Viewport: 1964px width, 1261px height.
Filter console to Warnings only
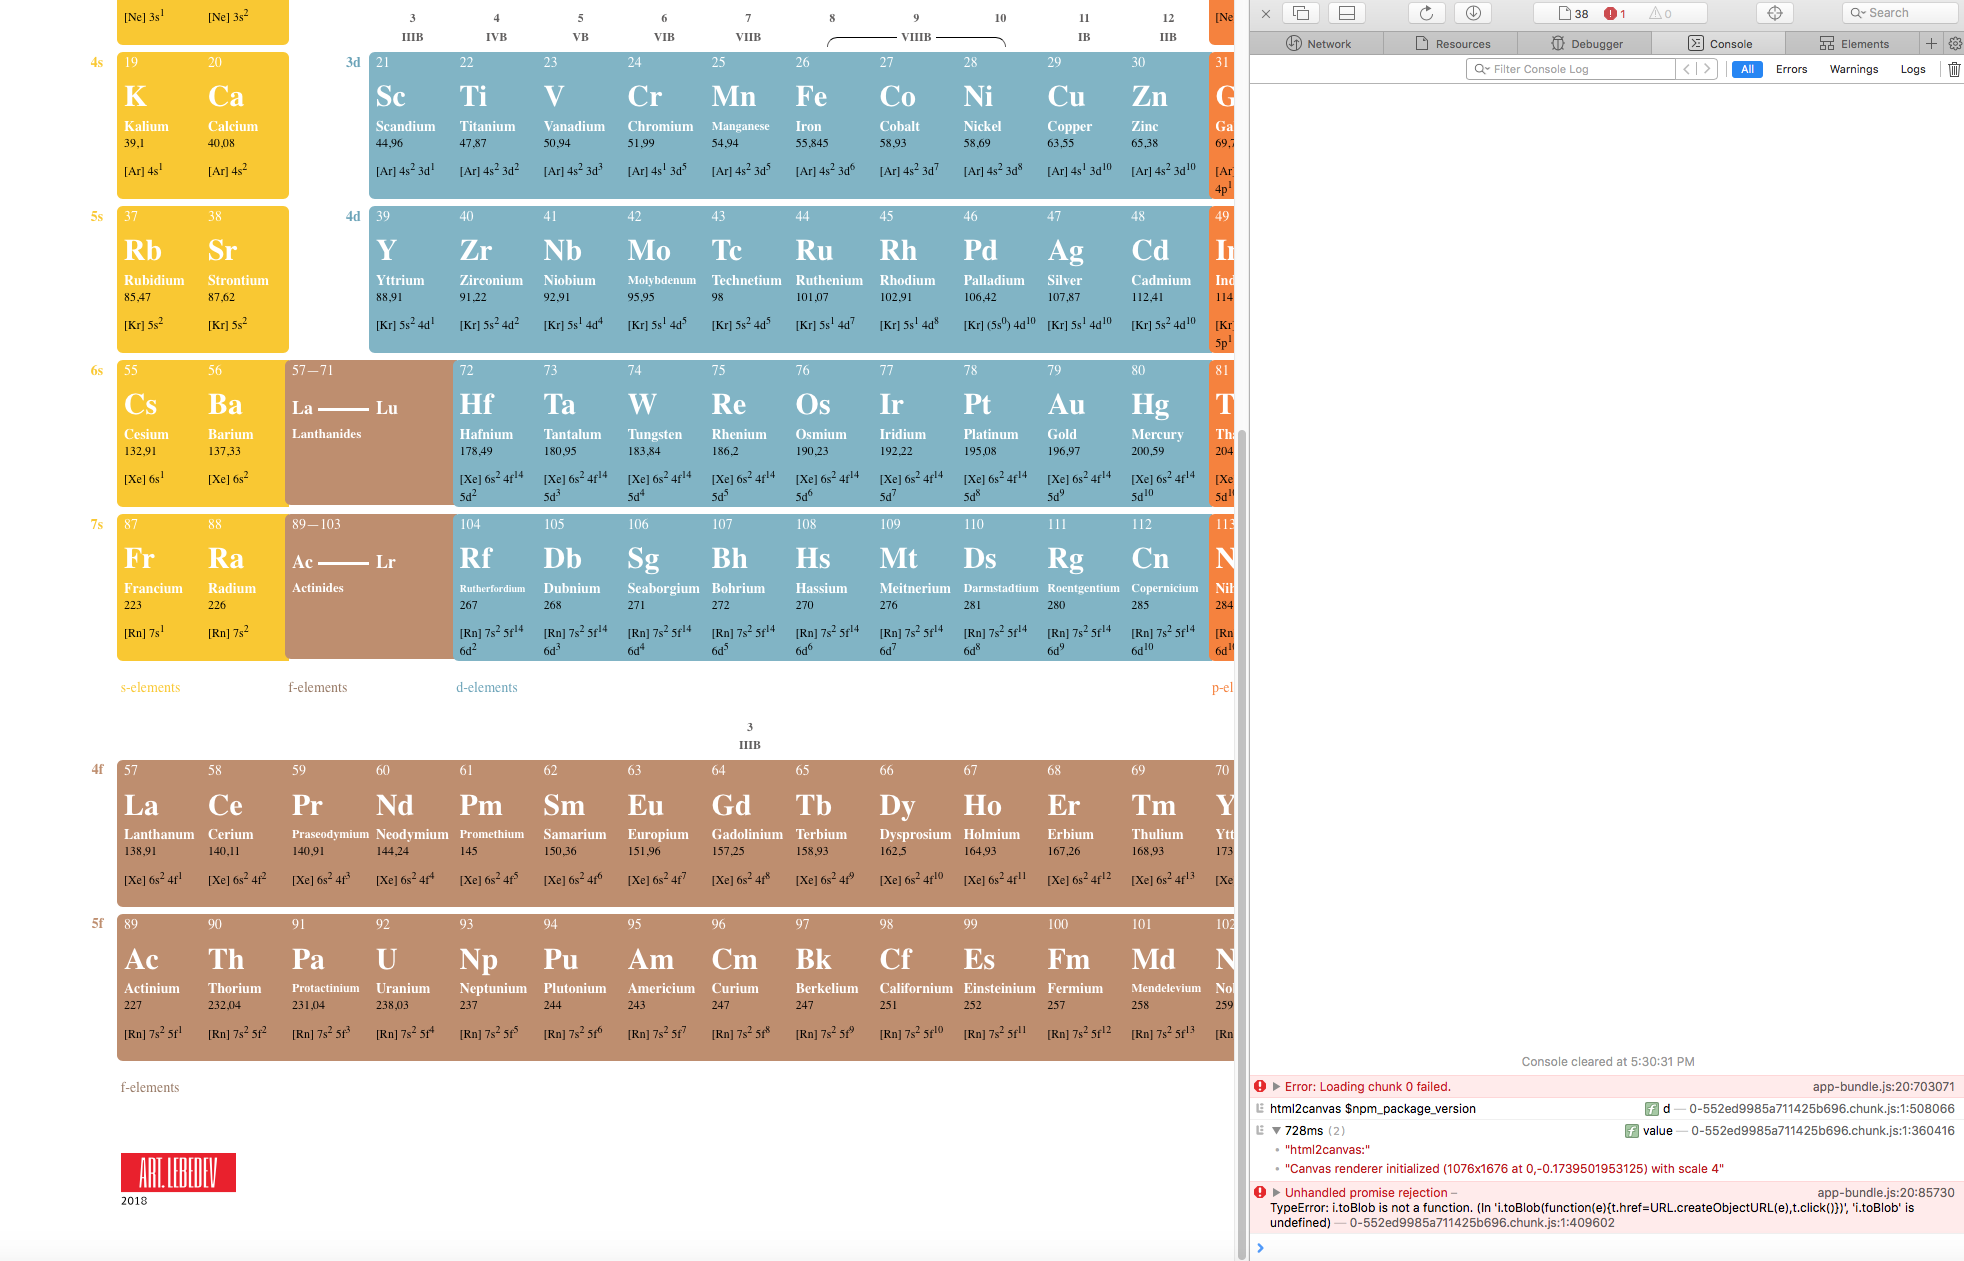[x=1853, y=69]
